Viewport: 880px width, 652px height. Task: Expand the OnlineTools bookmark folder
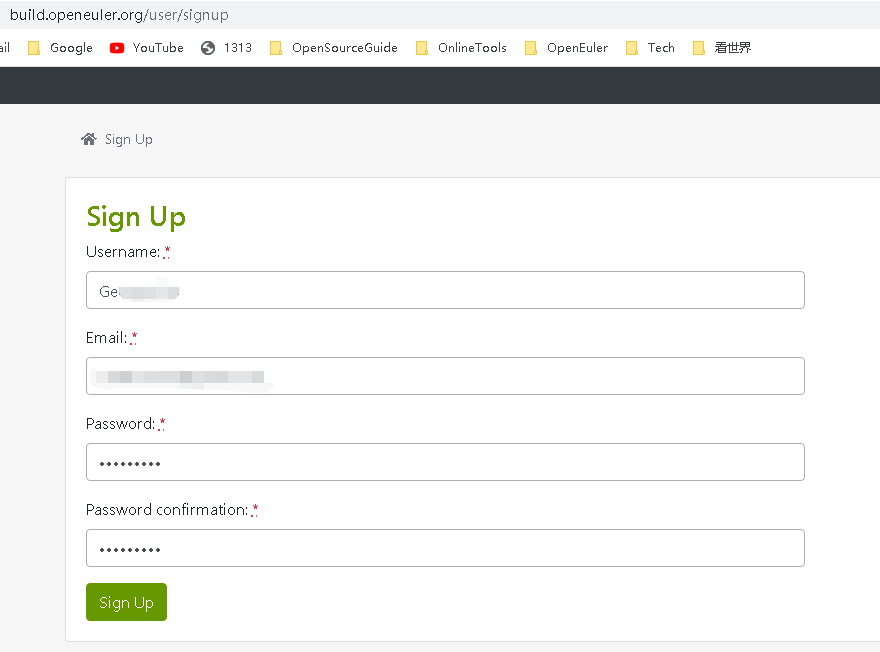[461, 48]
